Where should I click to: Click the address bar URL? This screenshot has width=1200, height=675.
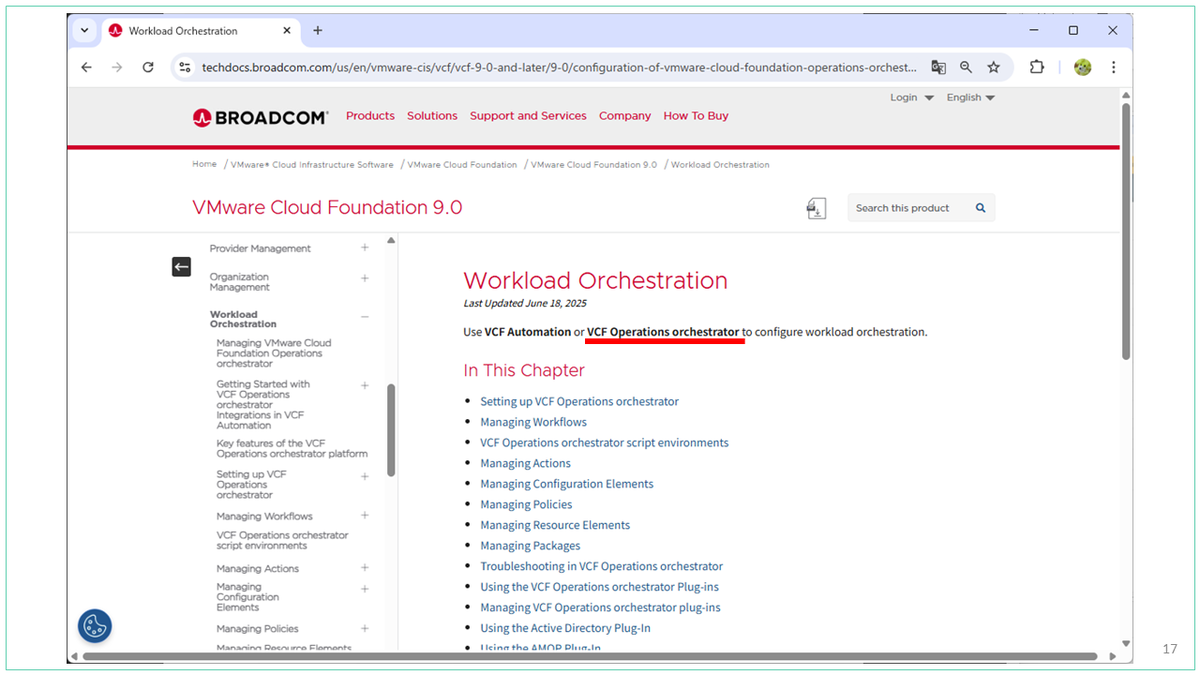pos(558,67)
